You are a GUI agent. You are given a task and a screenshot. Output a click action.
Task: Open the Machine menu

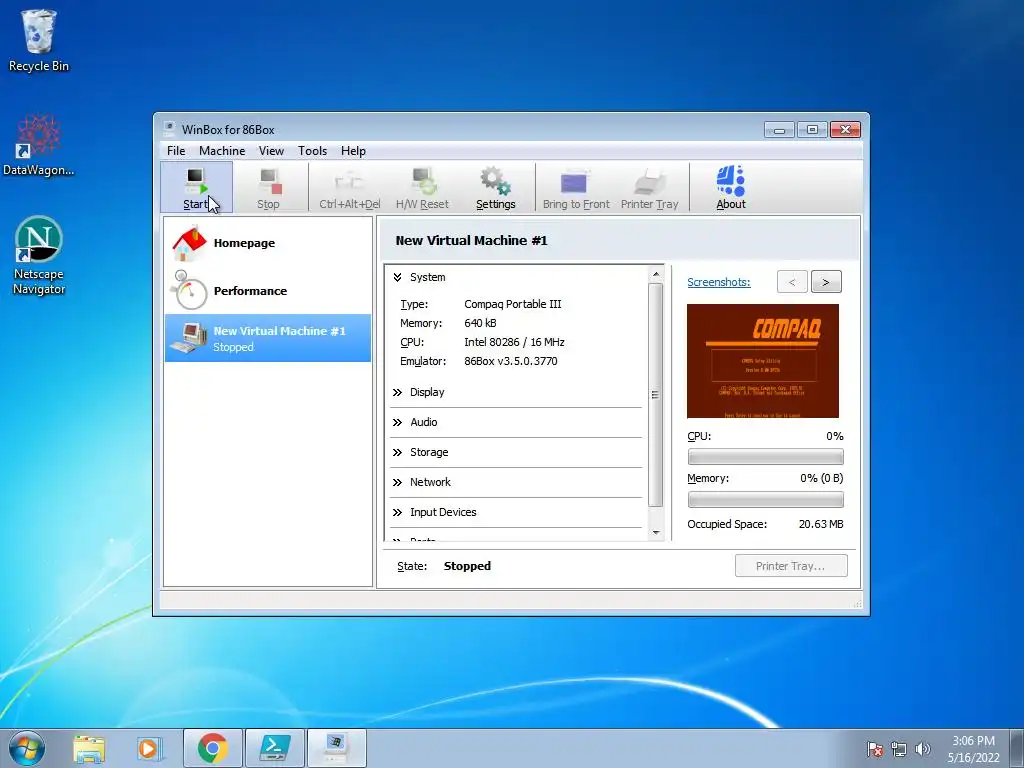tap(222, 151)
